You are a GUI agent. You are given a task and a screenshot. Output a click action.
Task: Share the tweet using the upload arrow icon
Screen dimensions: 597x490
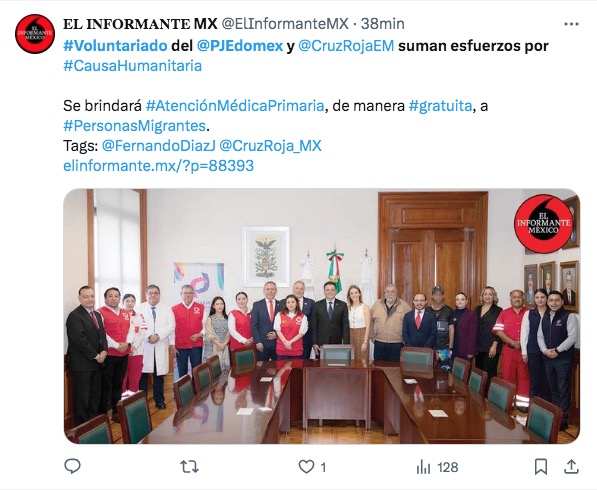(x=571, y=466)
